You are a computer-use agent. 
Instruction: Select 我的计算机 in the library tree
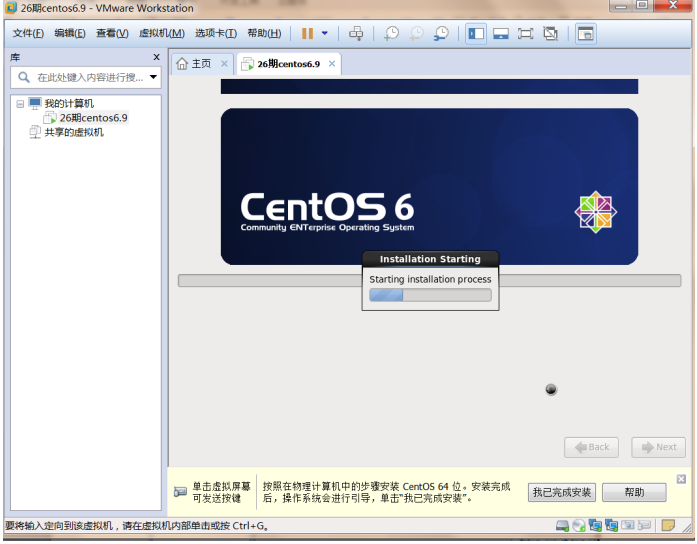(x=68, y=104)
